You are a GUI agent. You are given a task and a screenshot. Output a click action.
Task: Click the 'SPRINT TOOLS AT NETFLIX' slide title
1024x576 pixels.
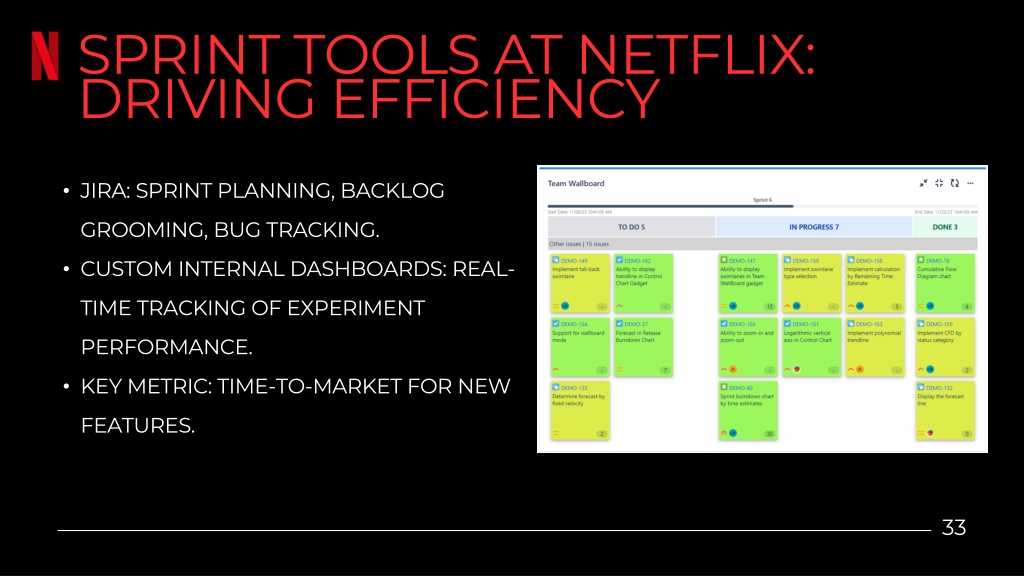point(447,55)
